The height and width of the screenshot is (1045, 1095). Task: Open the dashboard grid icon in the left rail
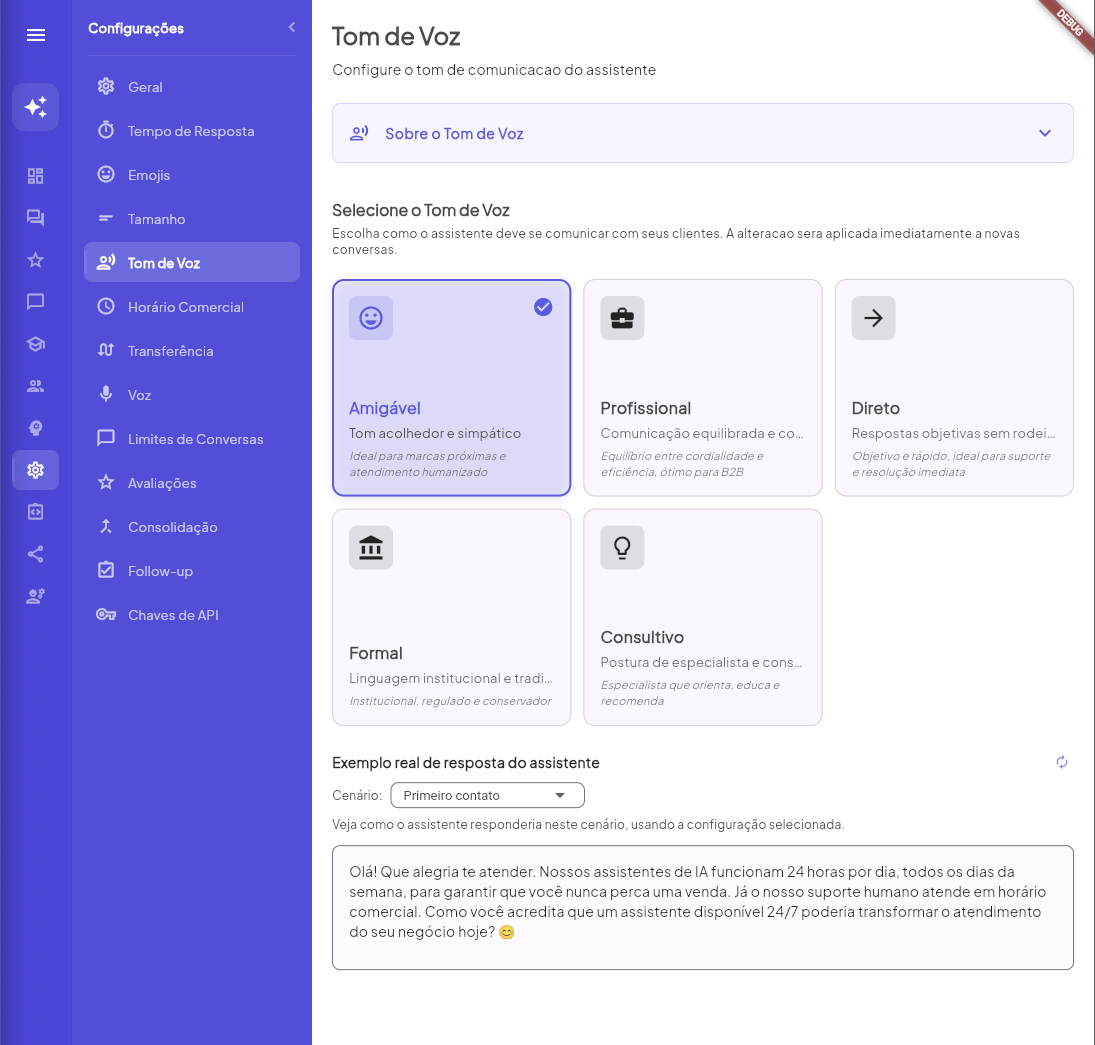36,176
